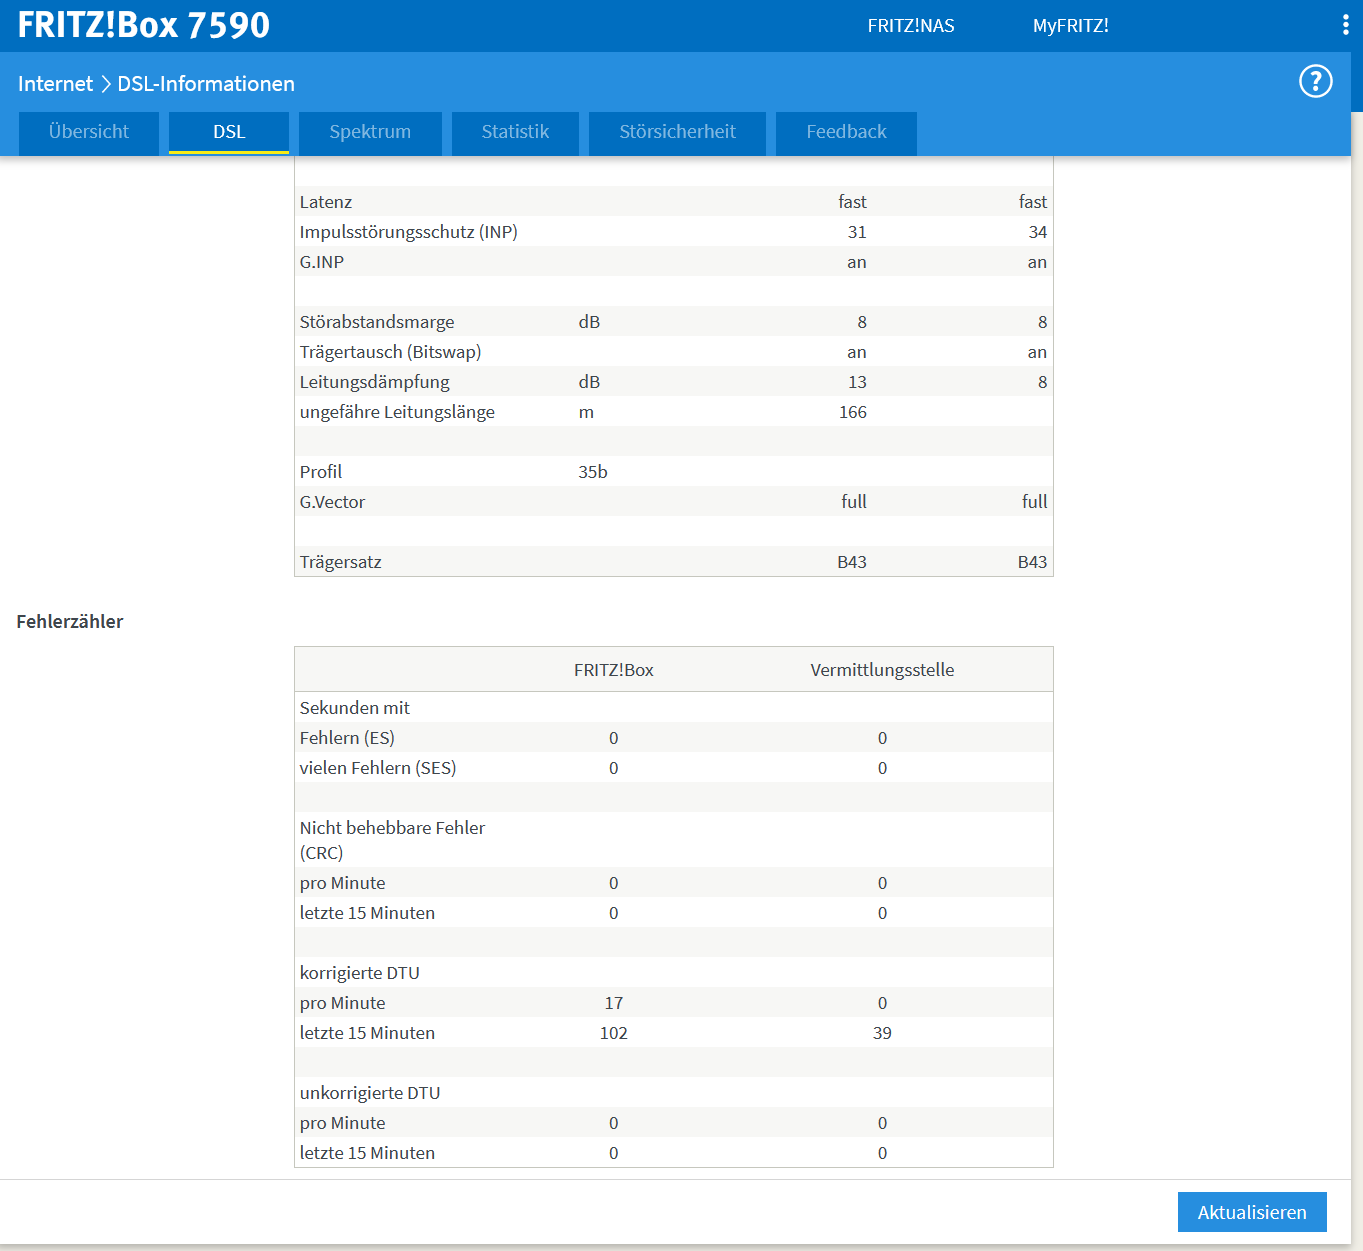
Task: Select korrigierte DTU value 39
Action: coord(882,1033)
